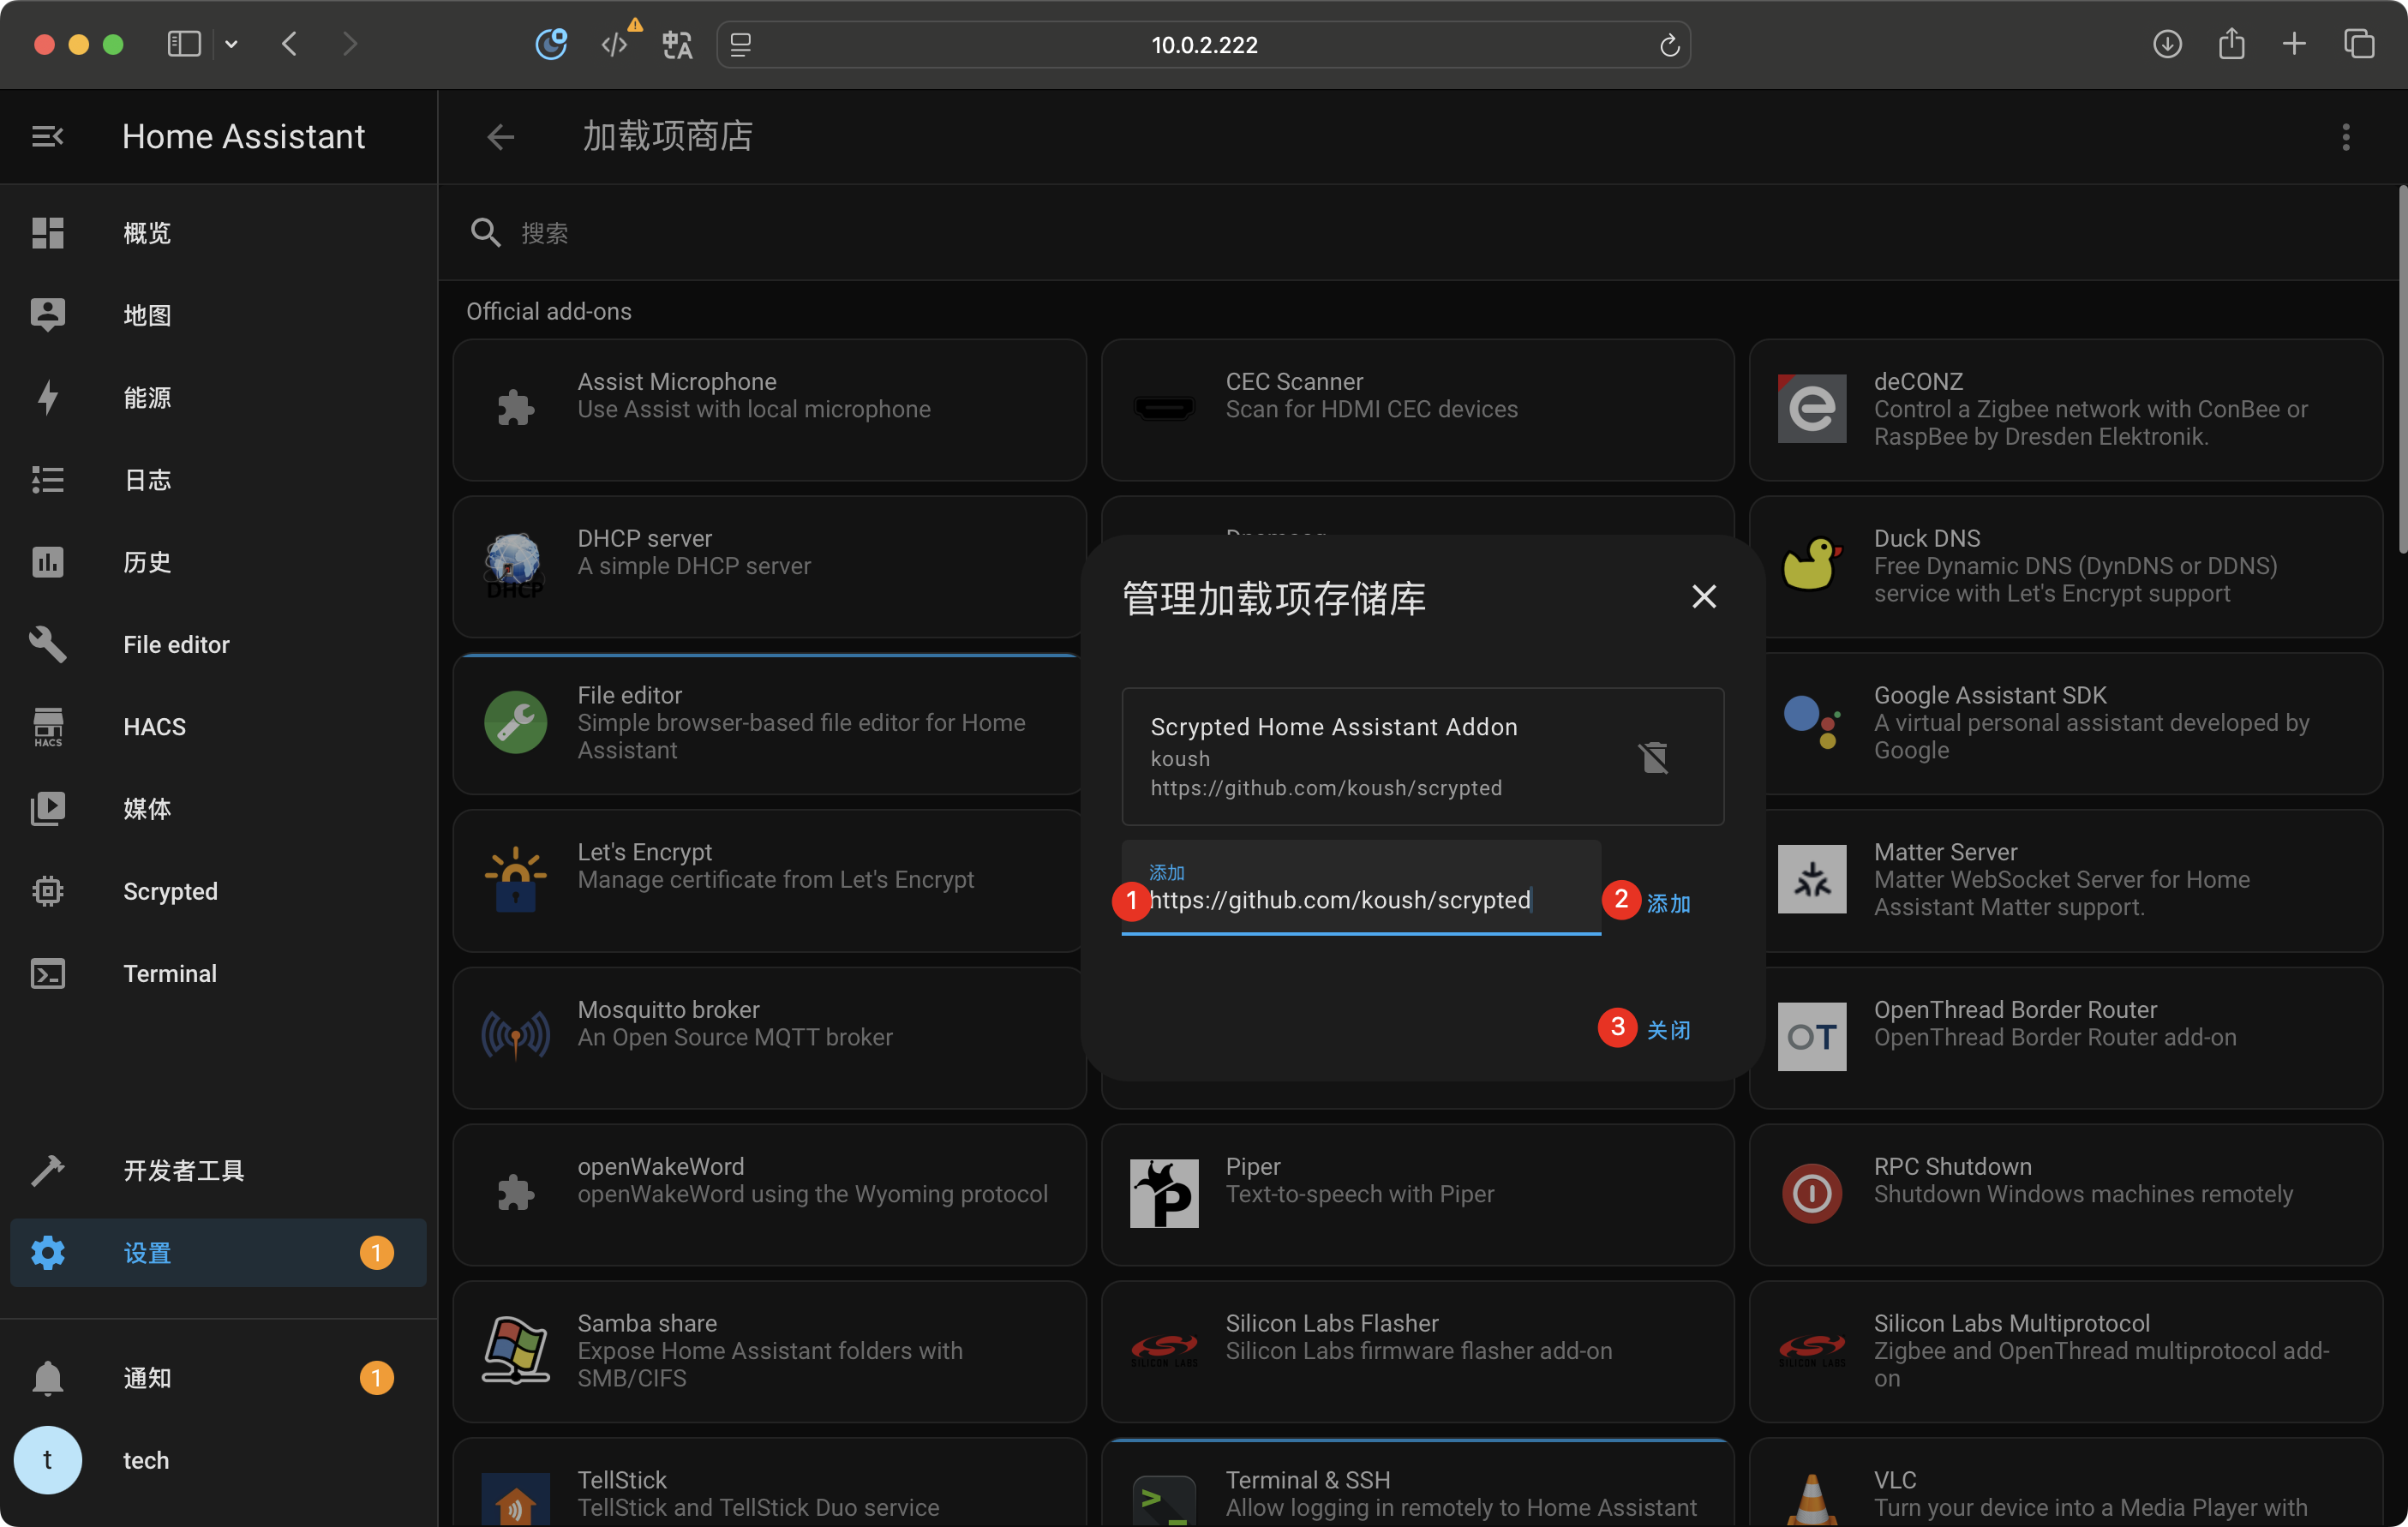Open the deCONZ add-on
This screenshot has height=1527, width=2408.
[2065, 409]
